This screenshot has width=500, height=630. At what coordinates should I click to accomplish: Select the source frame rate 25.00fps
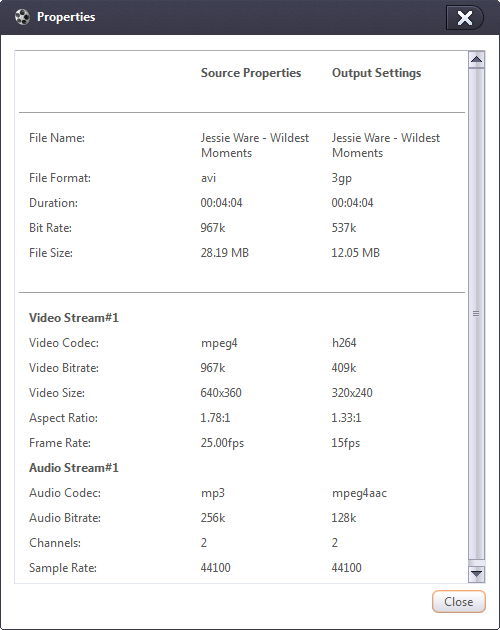[222, 443]
